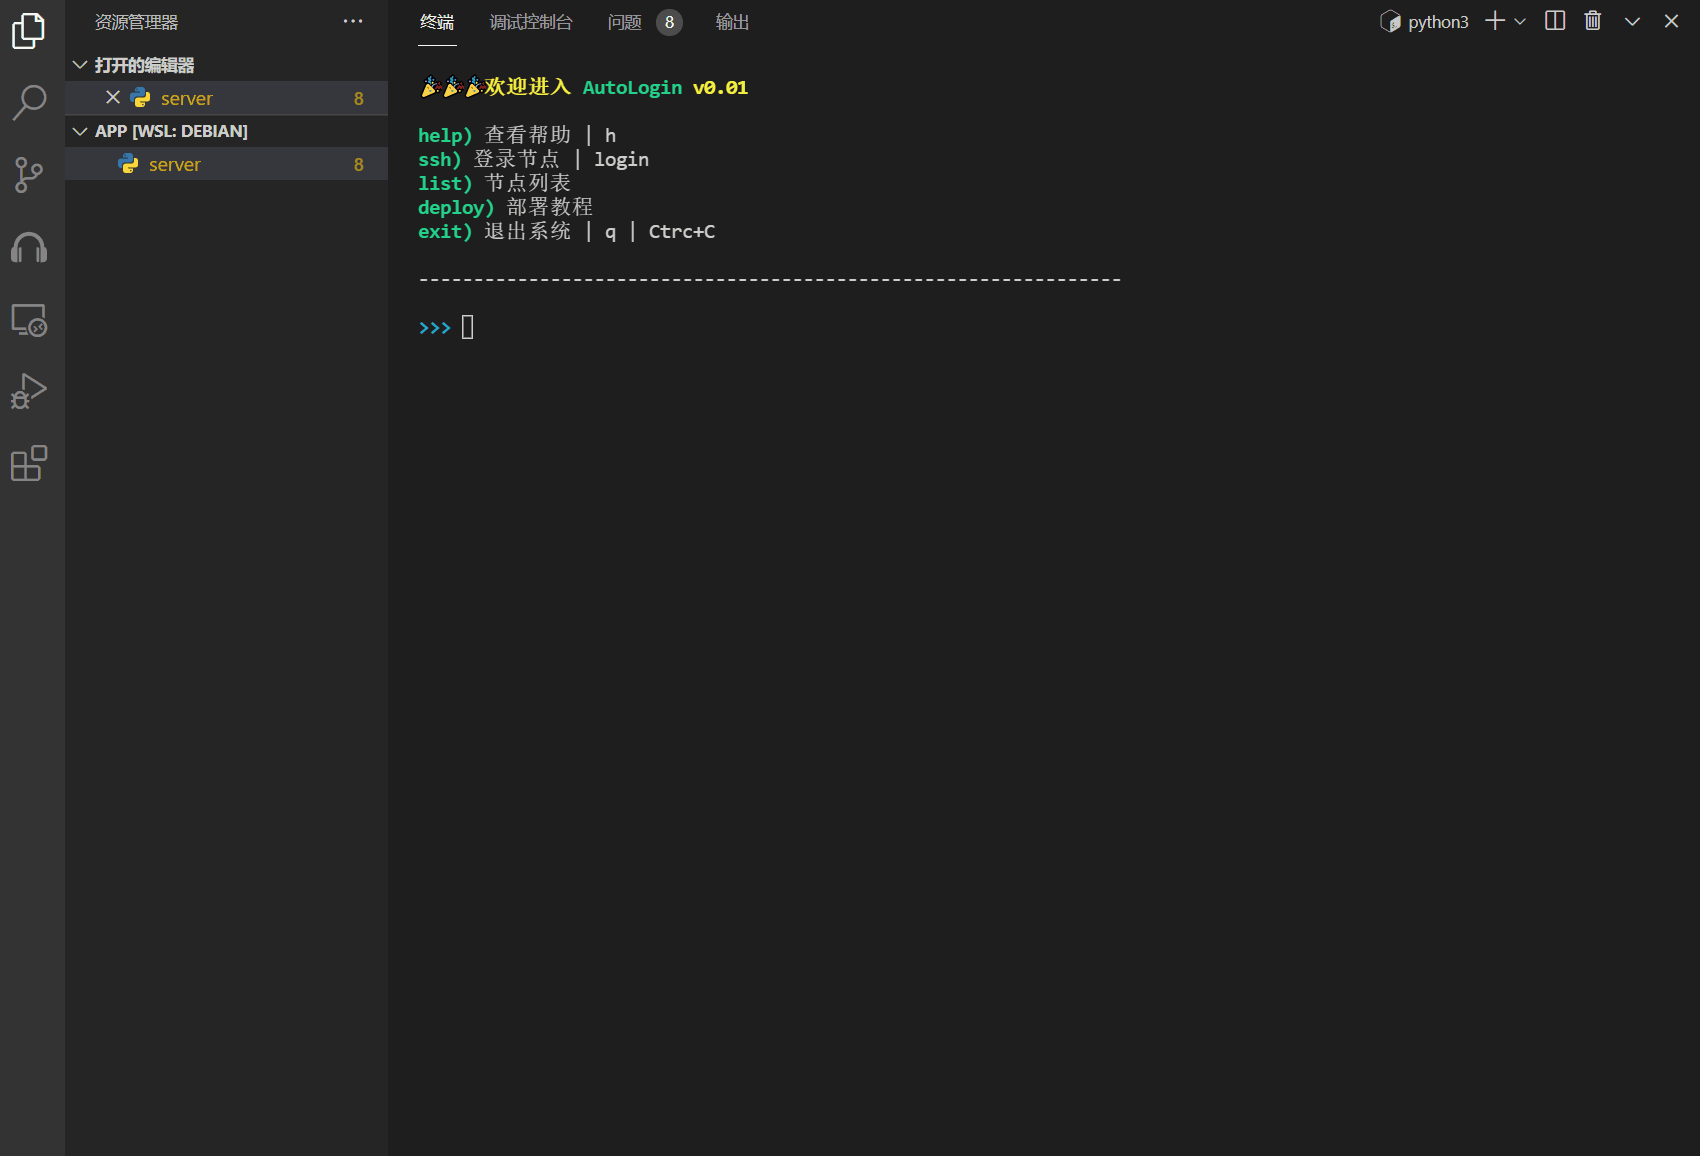Create a new terminal with plus icon
The width and height of the screenshot is (1700, 1156).
coord(1494,21)
